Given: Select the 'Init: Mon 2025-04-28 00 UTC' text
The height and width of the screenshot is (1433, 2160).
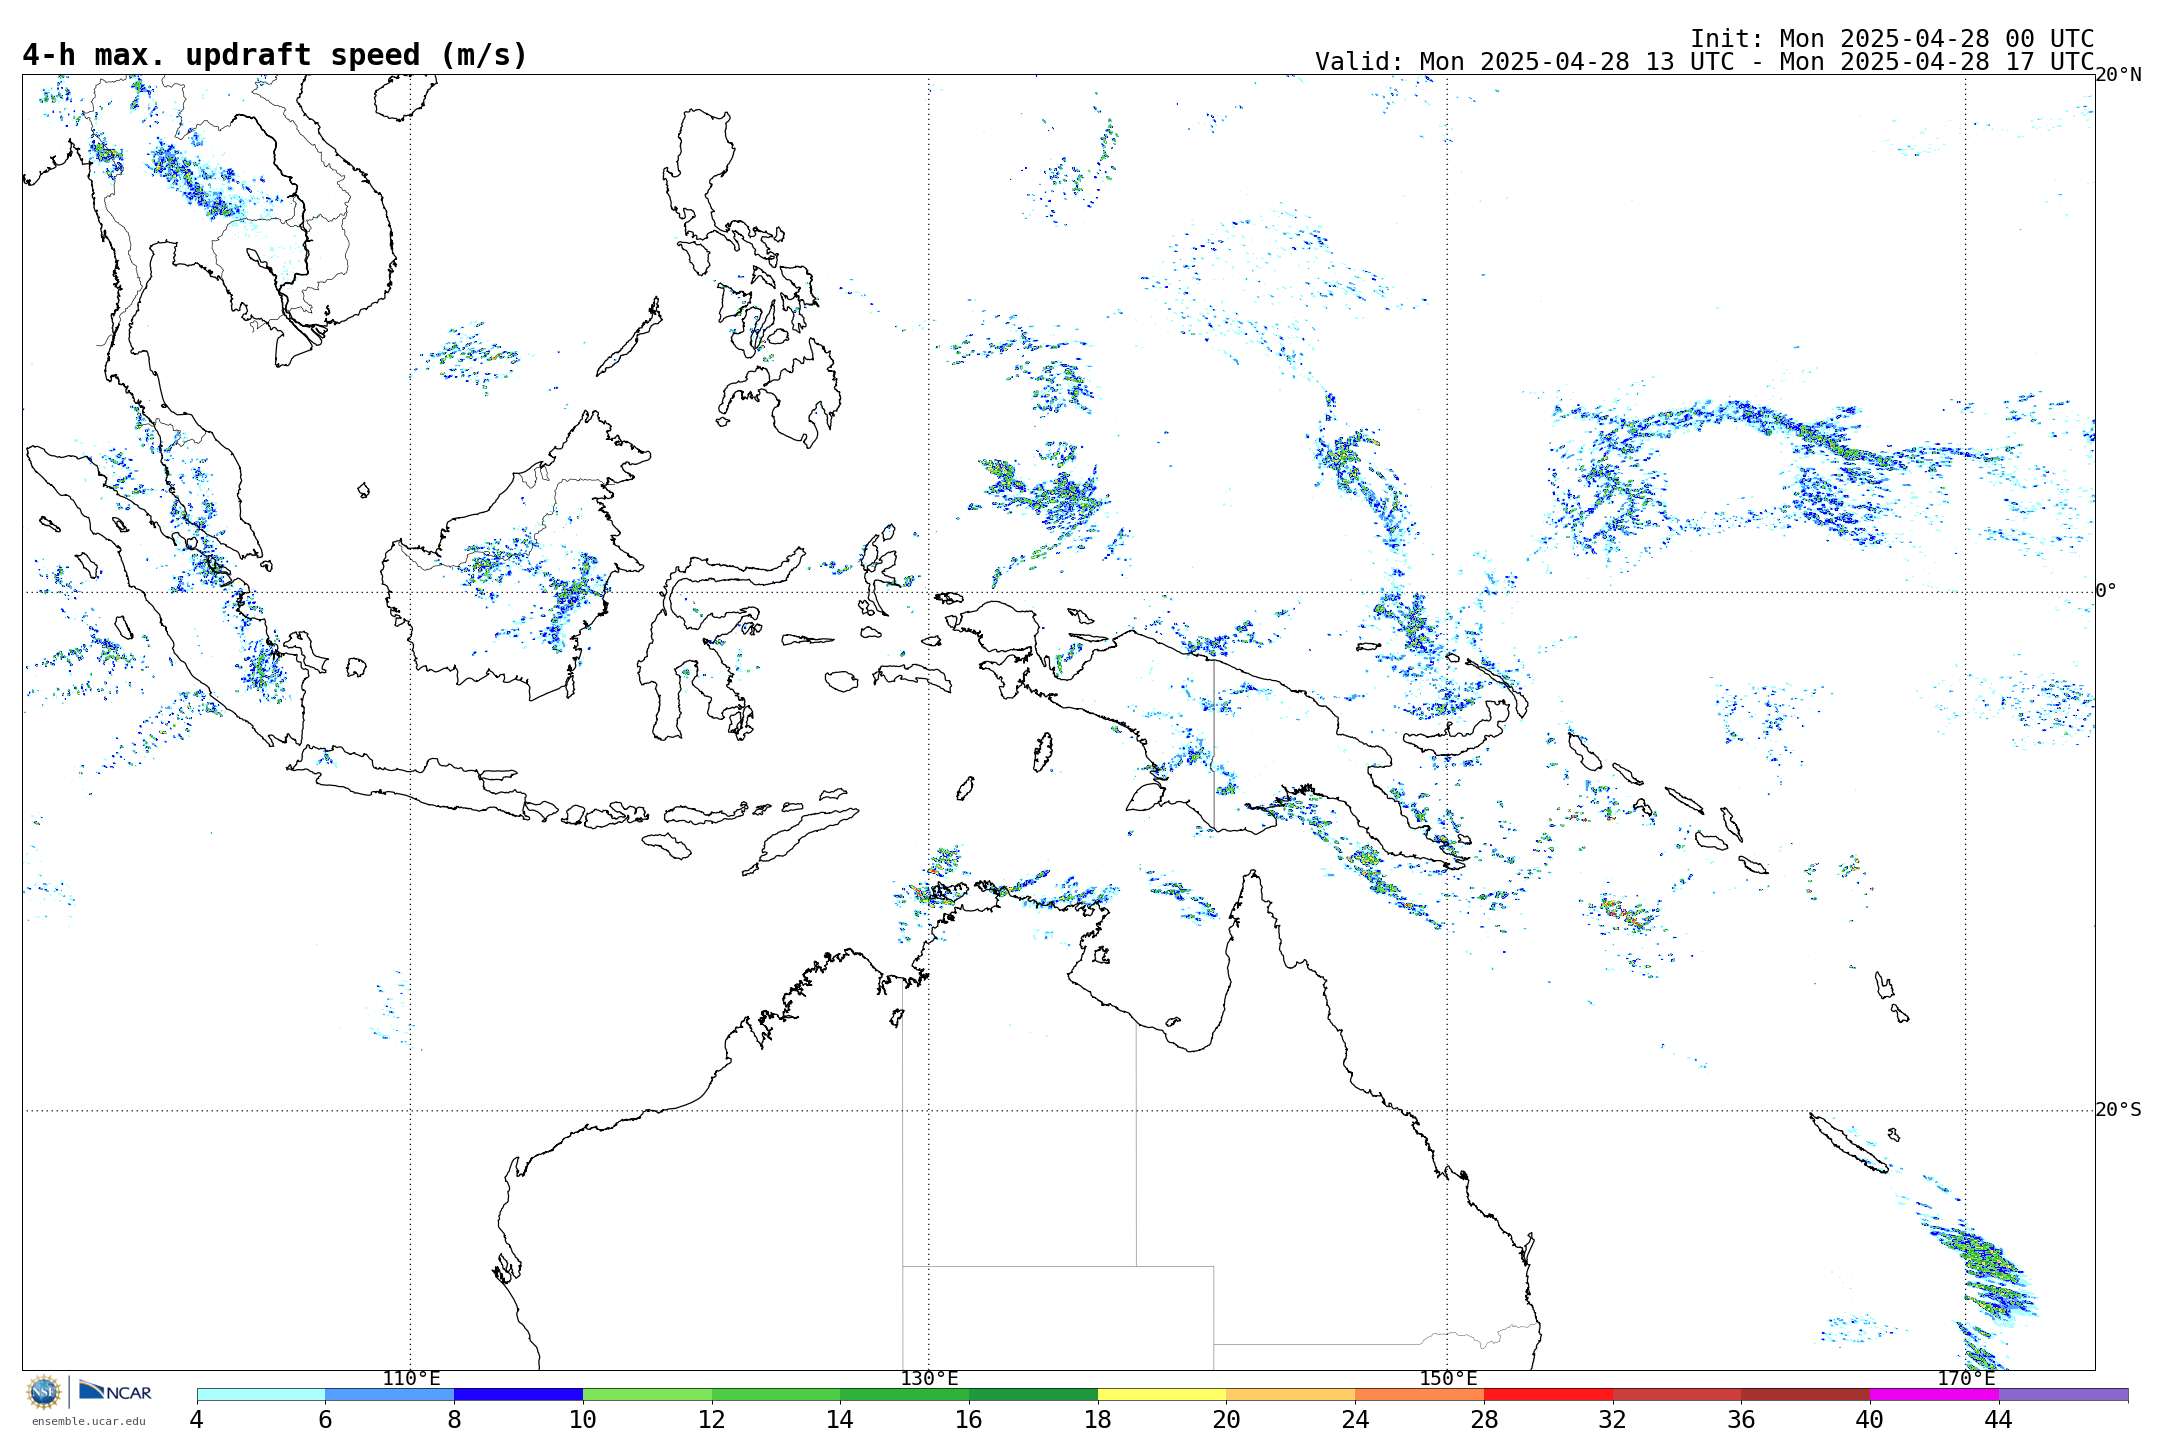Looking at the screenshot, I should 1892,39.
